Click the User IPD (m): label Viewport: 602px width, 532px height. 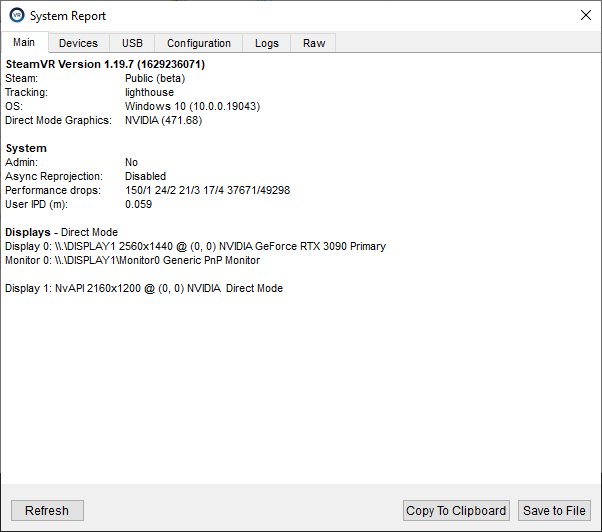point(36,204)
